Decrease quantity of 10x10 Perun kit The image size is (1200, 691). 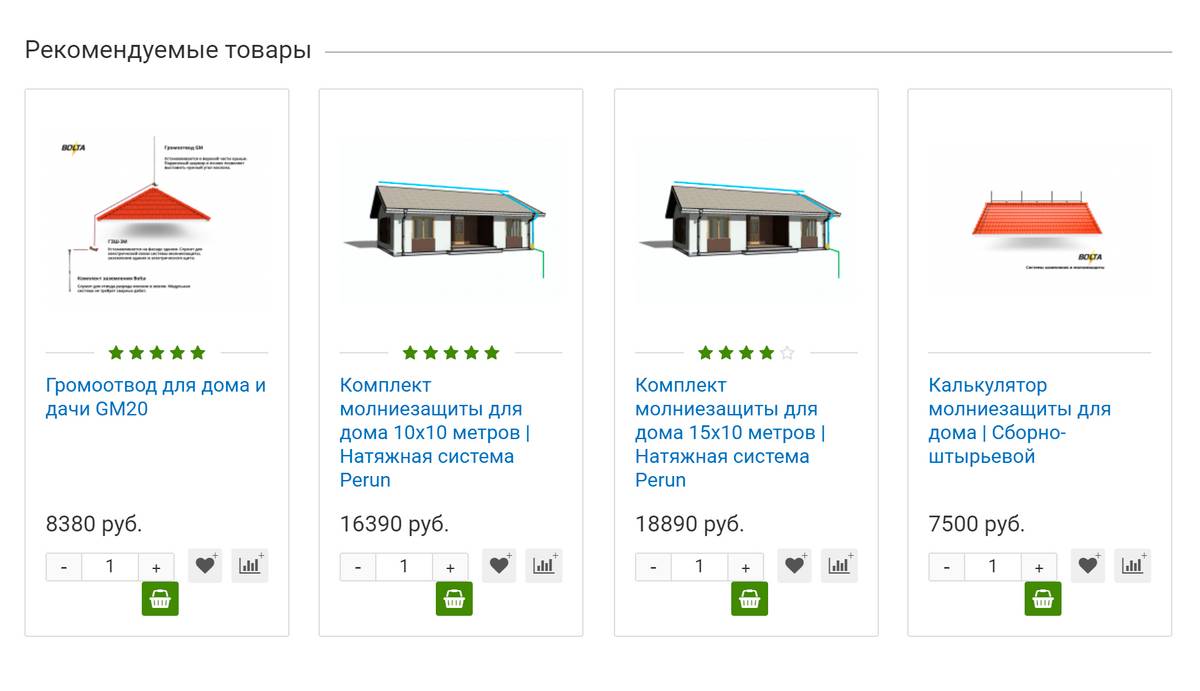358,567
